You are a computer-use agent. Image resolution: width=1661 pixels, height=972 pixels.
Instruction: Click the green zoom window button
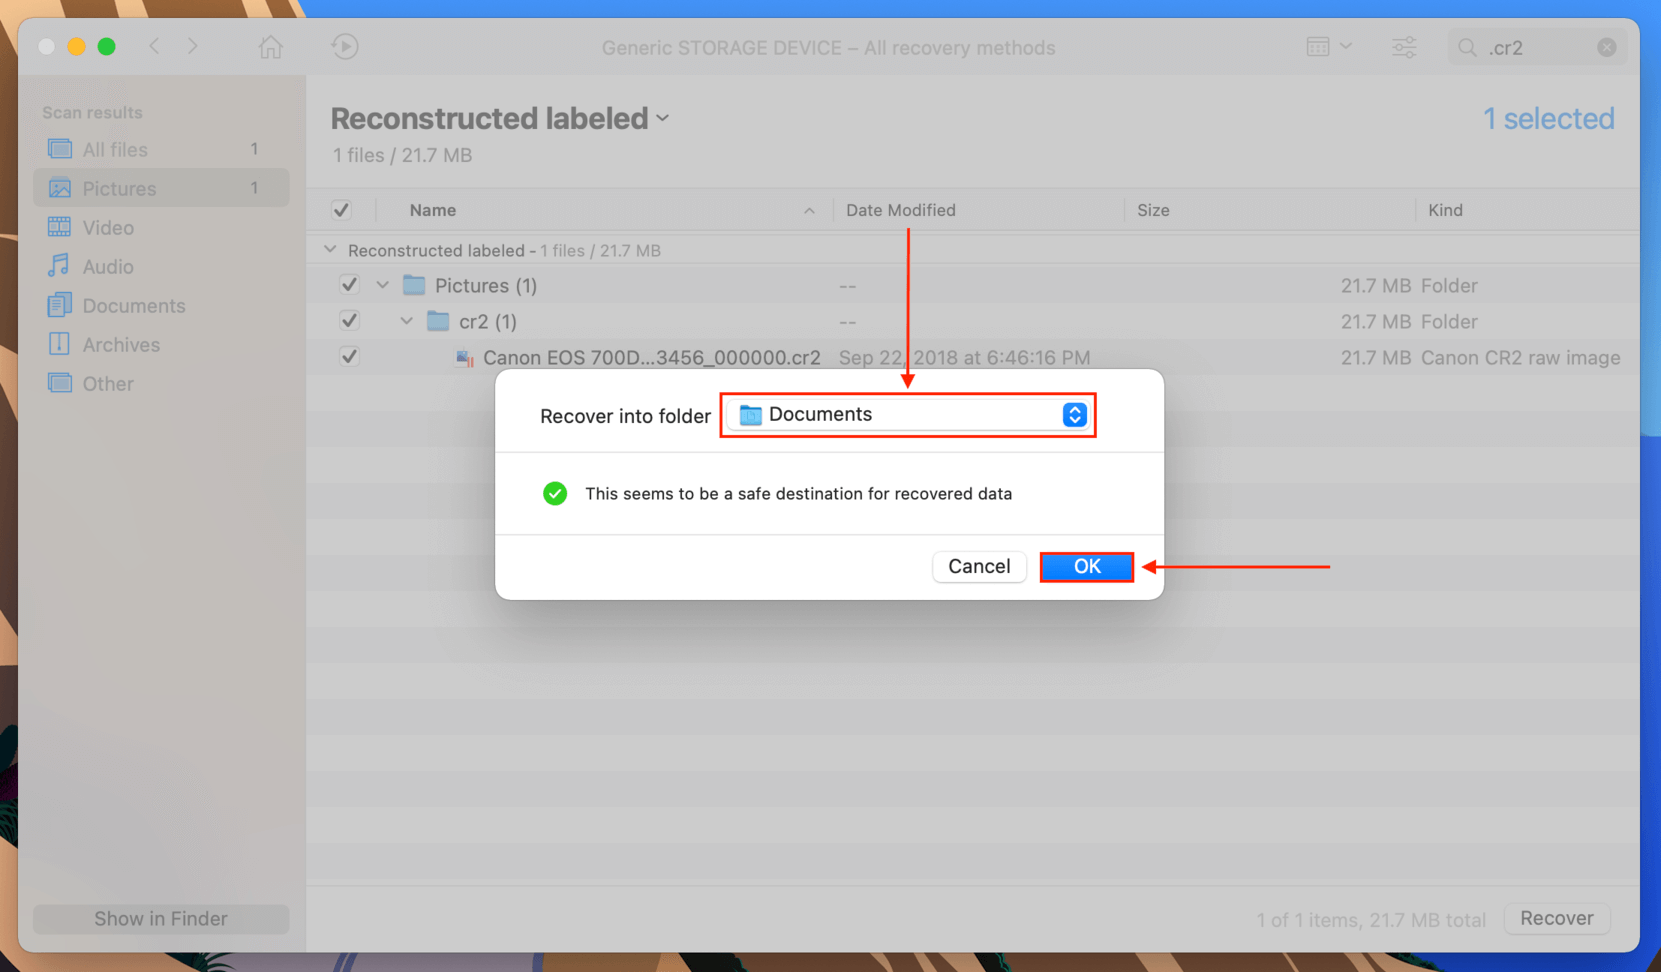(x=107, y=46)
